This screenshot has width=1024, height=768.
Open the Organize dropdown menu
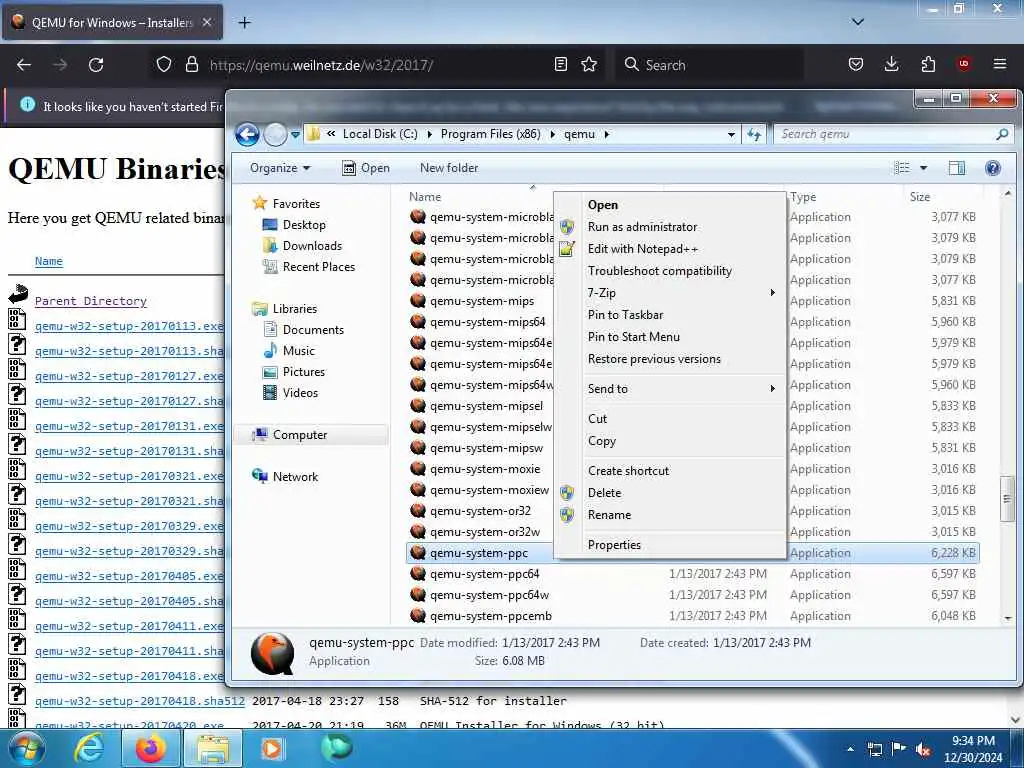coord(280,168)
